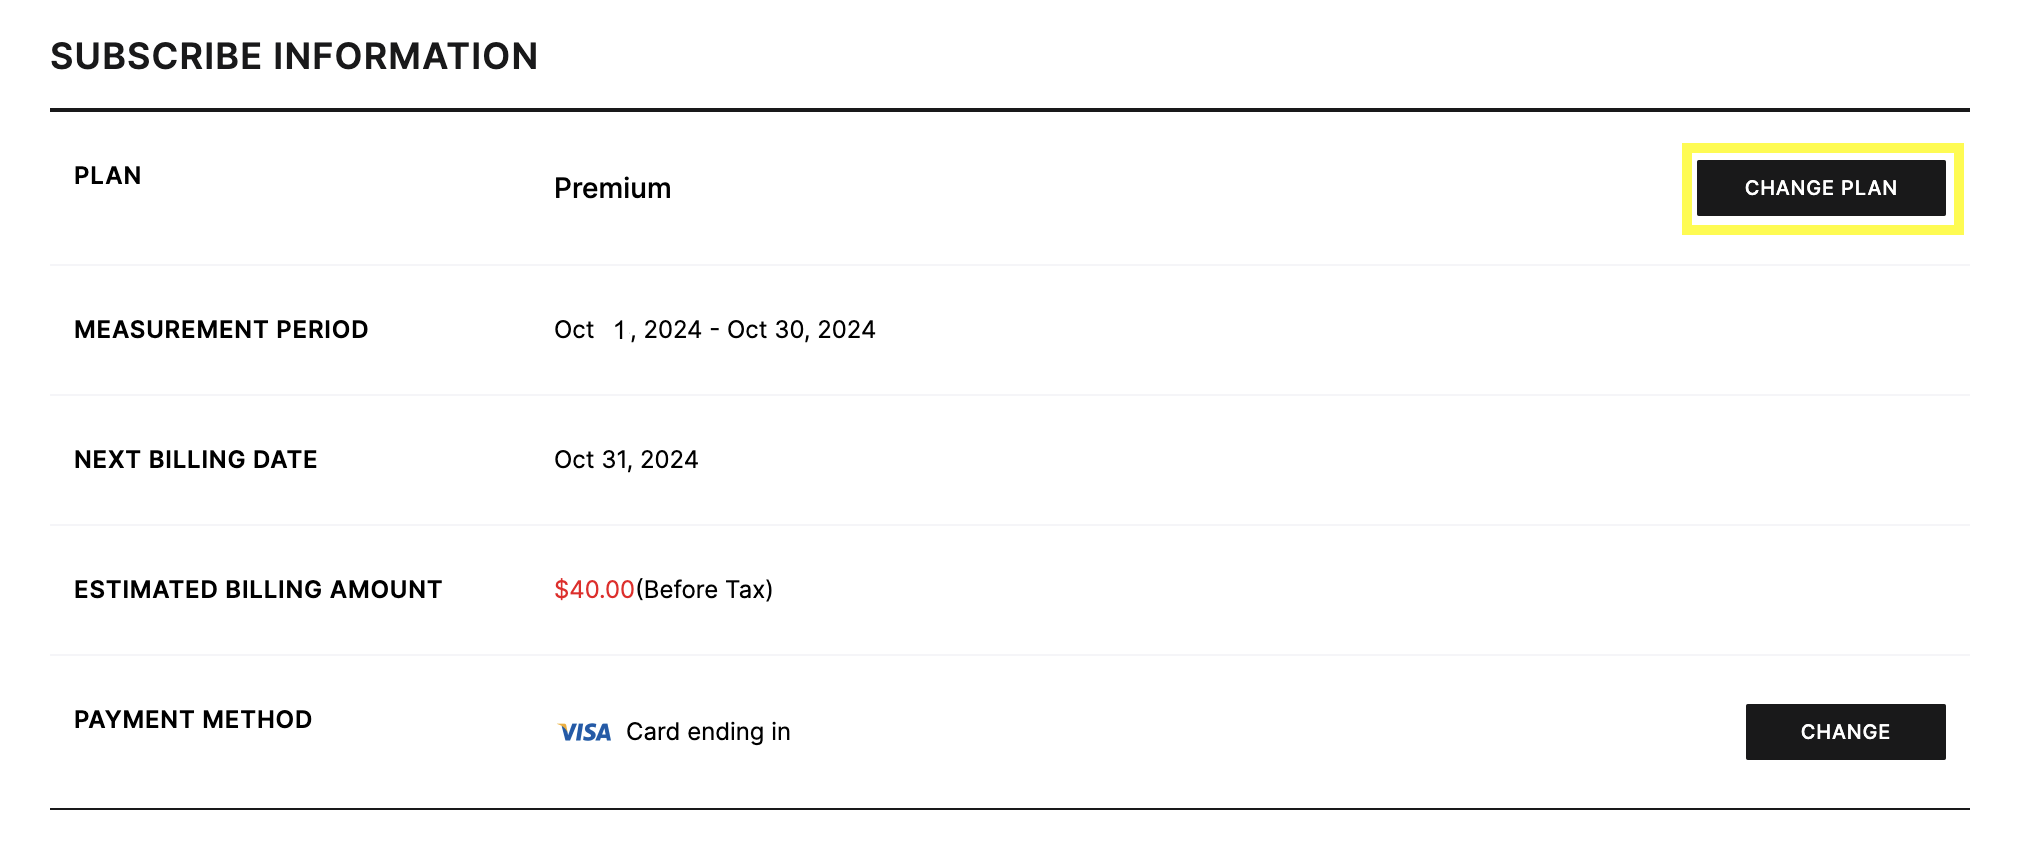Click the 'Card ending in' text
The image size is (2022, 850).
coord(708,732)
